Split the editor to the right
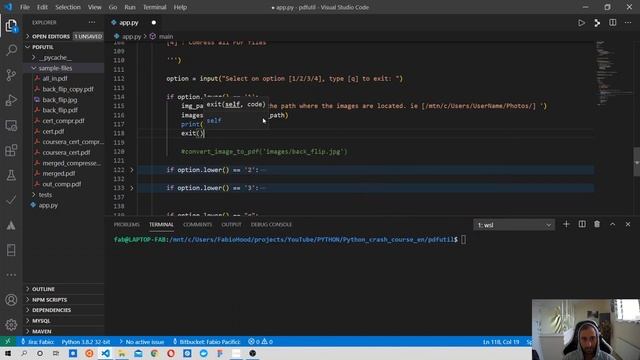The image size is (640, 360). point(613,23)
